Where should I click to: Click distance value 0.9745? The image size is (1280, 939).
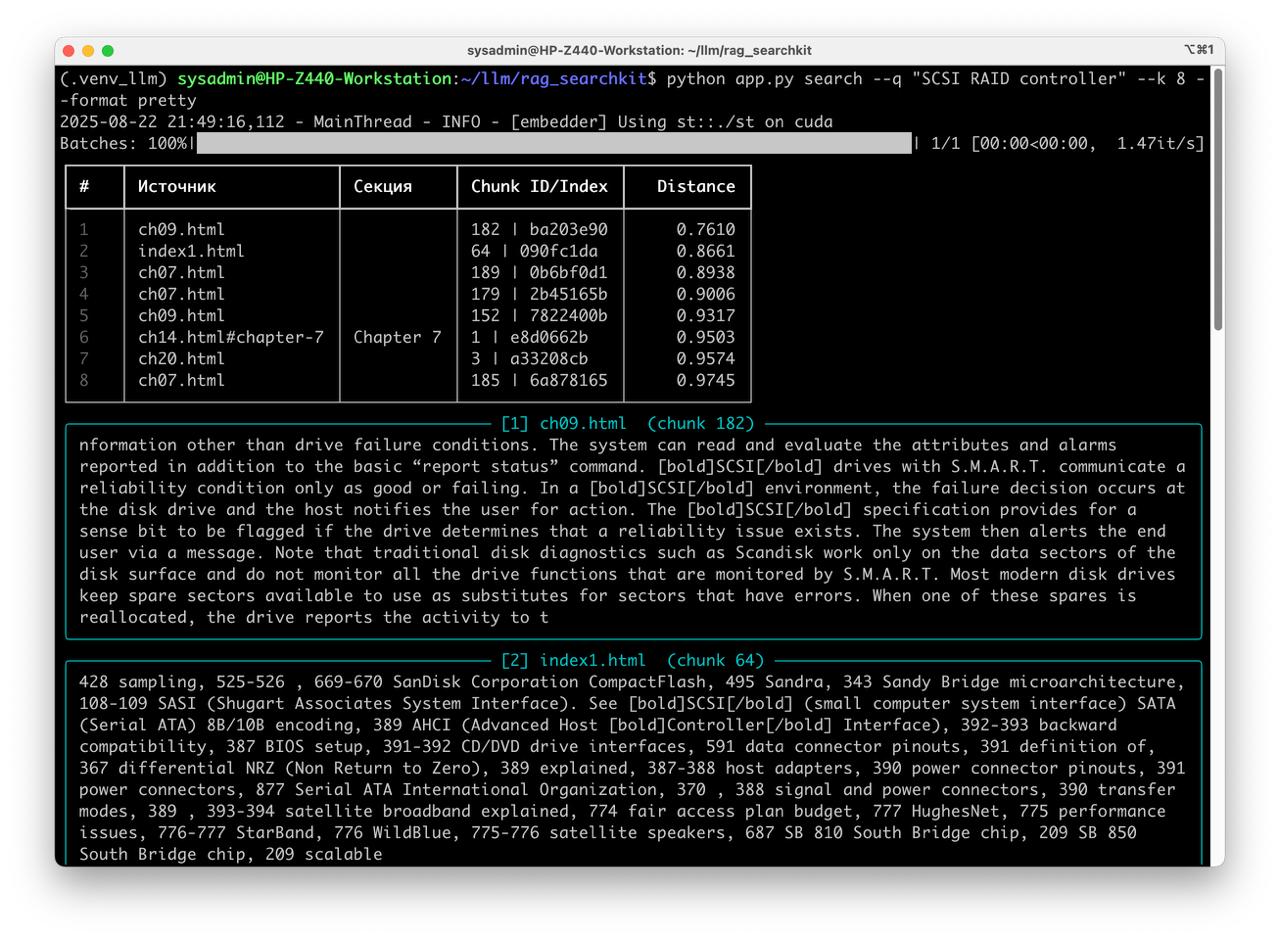[x=706, y=380]
